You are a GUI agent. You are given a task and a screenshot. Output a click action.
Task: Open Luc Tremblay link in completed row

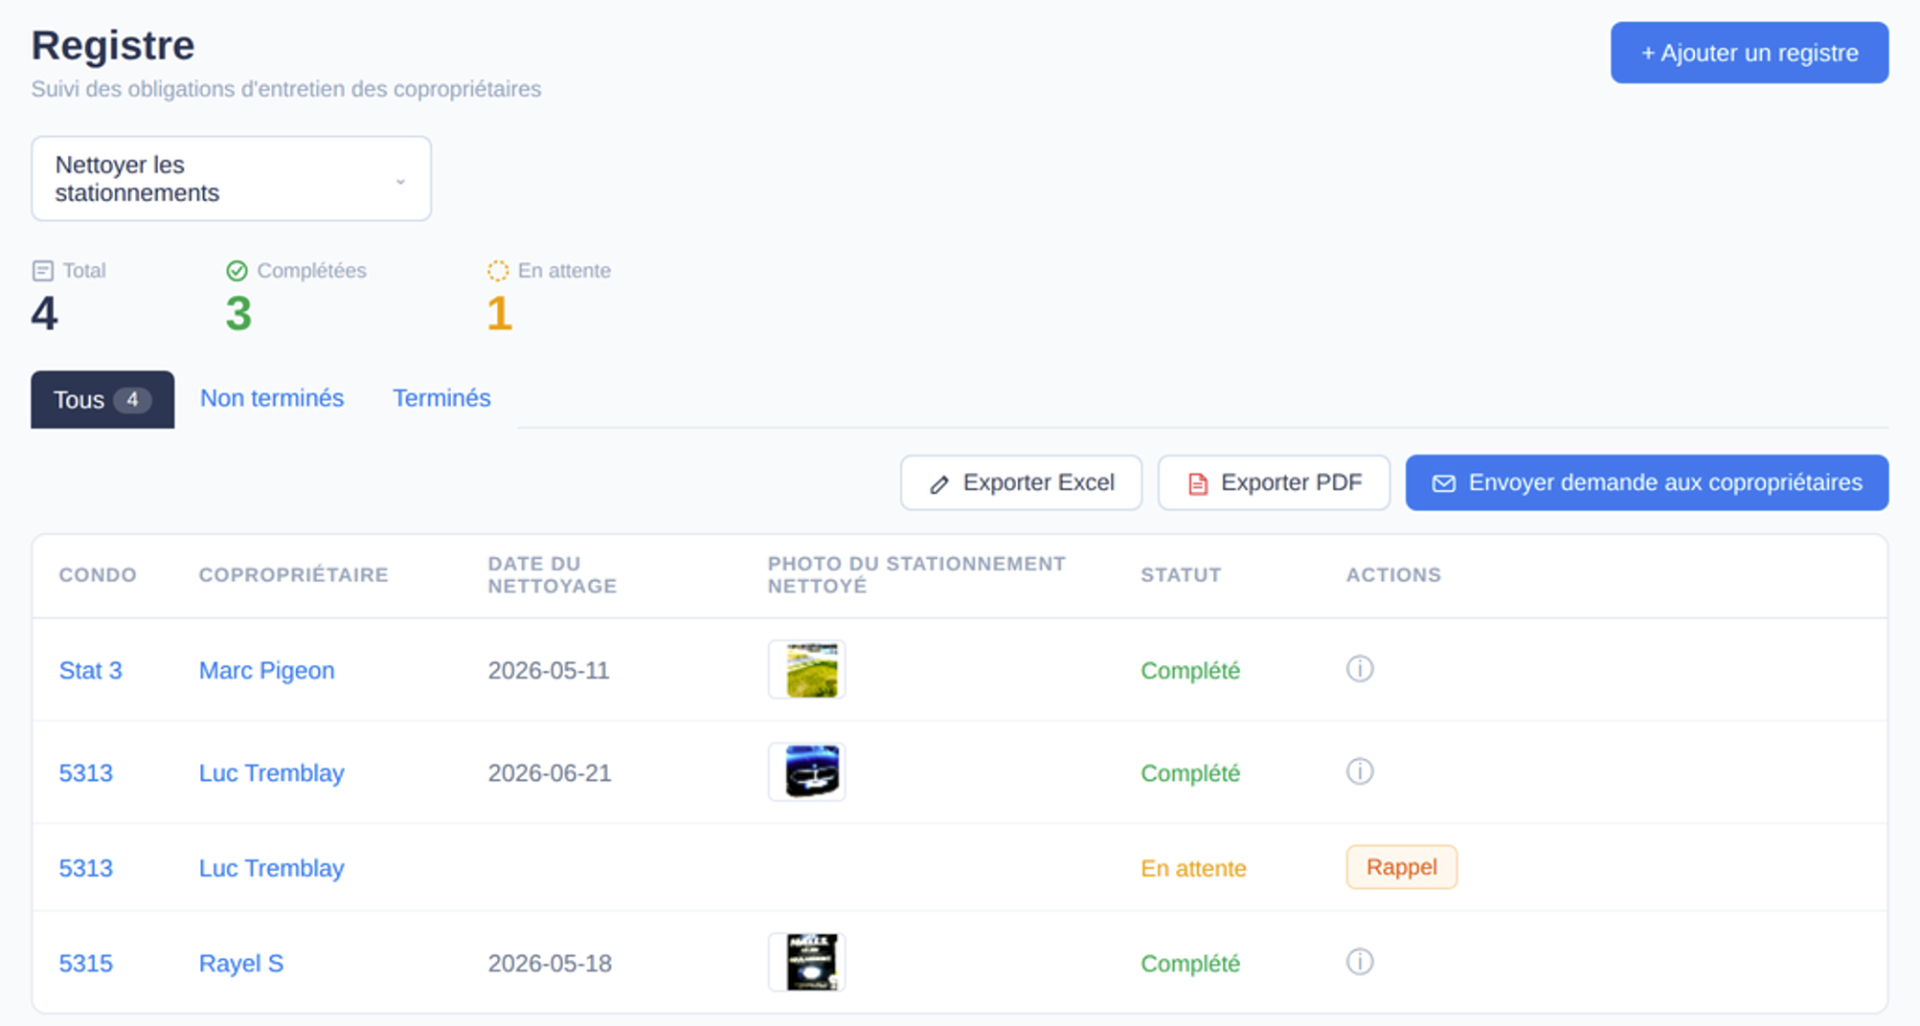[x=271, y=773]
